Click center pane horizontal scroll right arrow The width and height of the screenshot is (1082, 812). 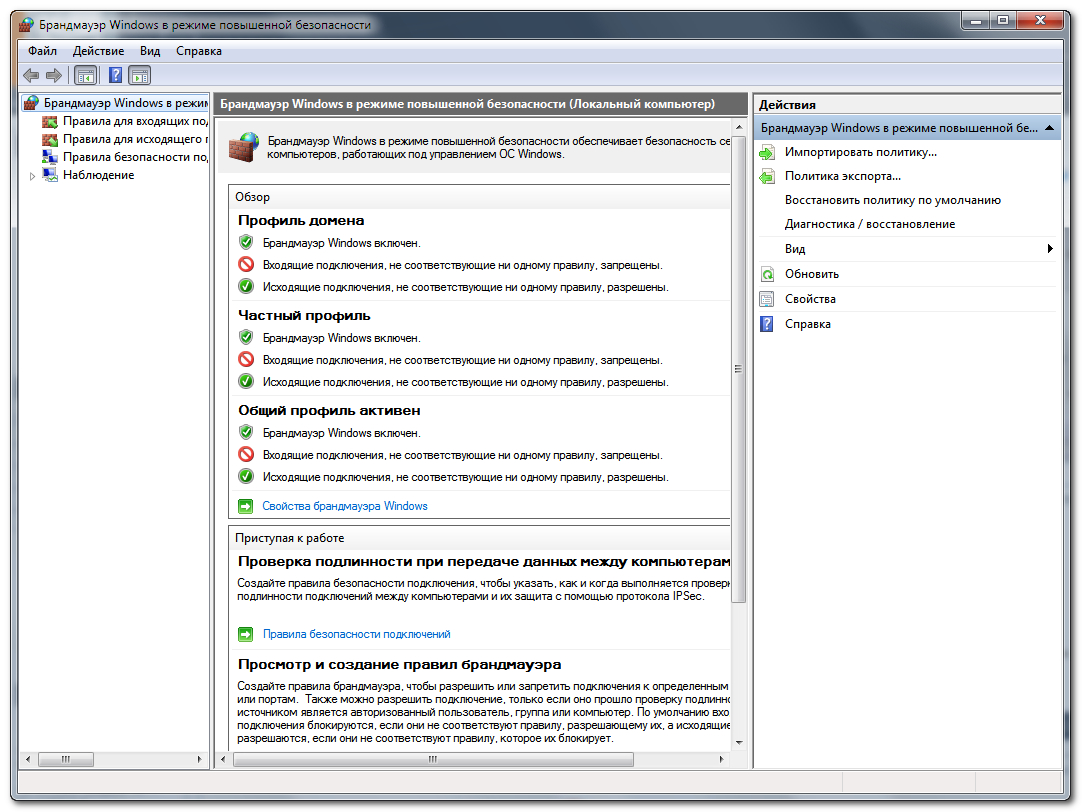tap(722, 760)
